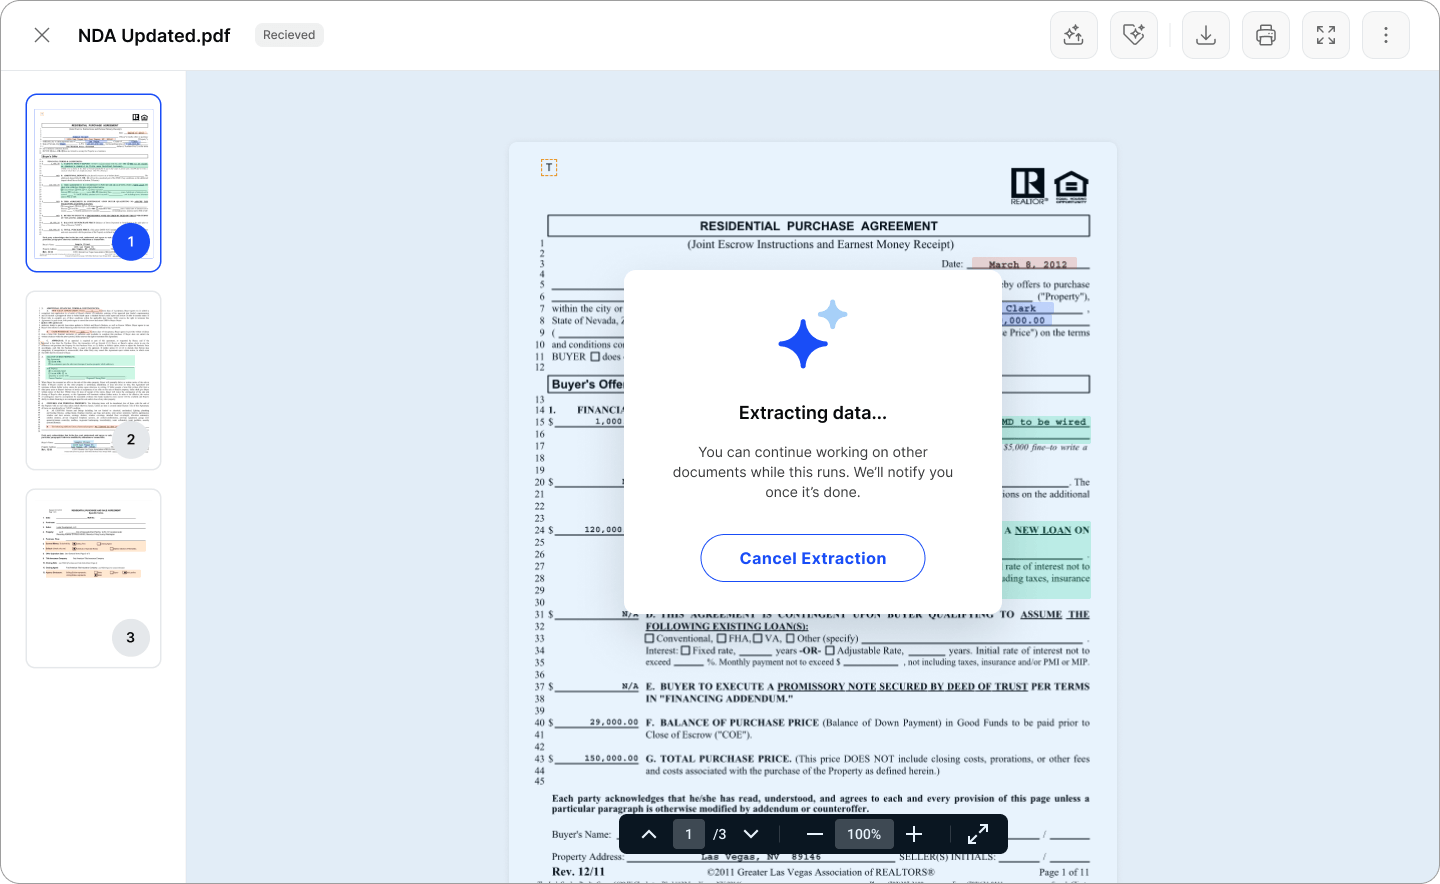Viewport: 1440px width, 884px height.
Task: Expand document view with the diagonal arrows icon
Action: click(977, 833)
